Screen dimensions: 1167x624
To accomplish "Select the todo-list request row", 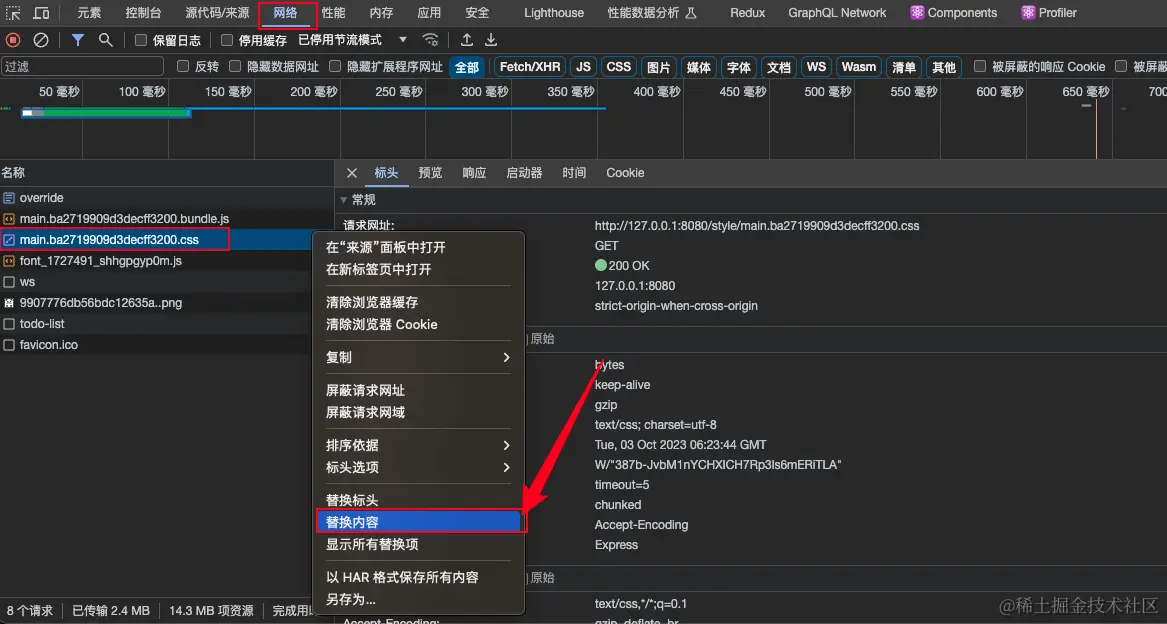I will point(156,324).
